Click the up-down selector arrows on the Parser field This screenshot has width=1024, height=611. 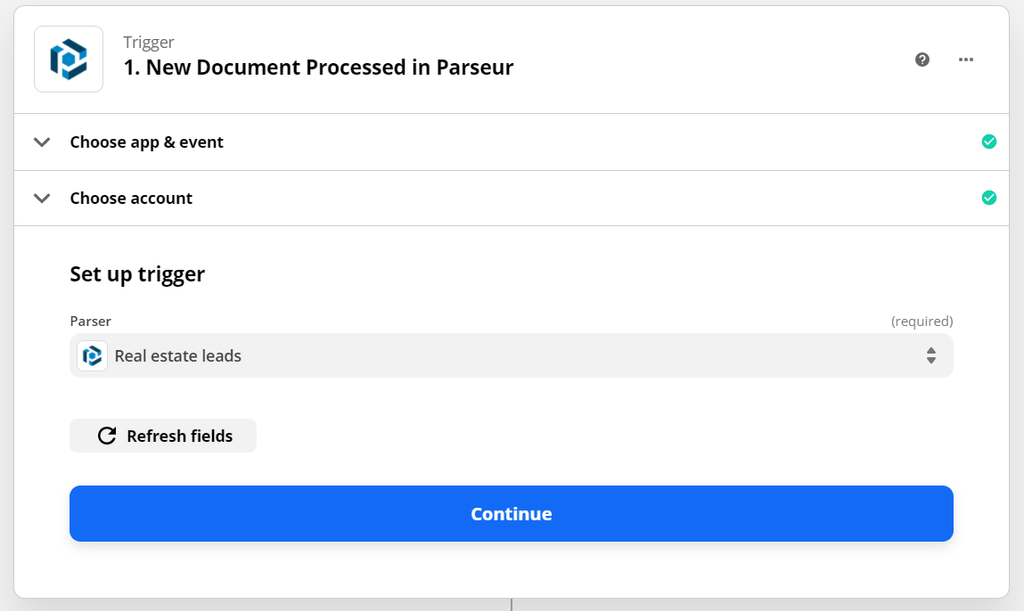(931, 355)
